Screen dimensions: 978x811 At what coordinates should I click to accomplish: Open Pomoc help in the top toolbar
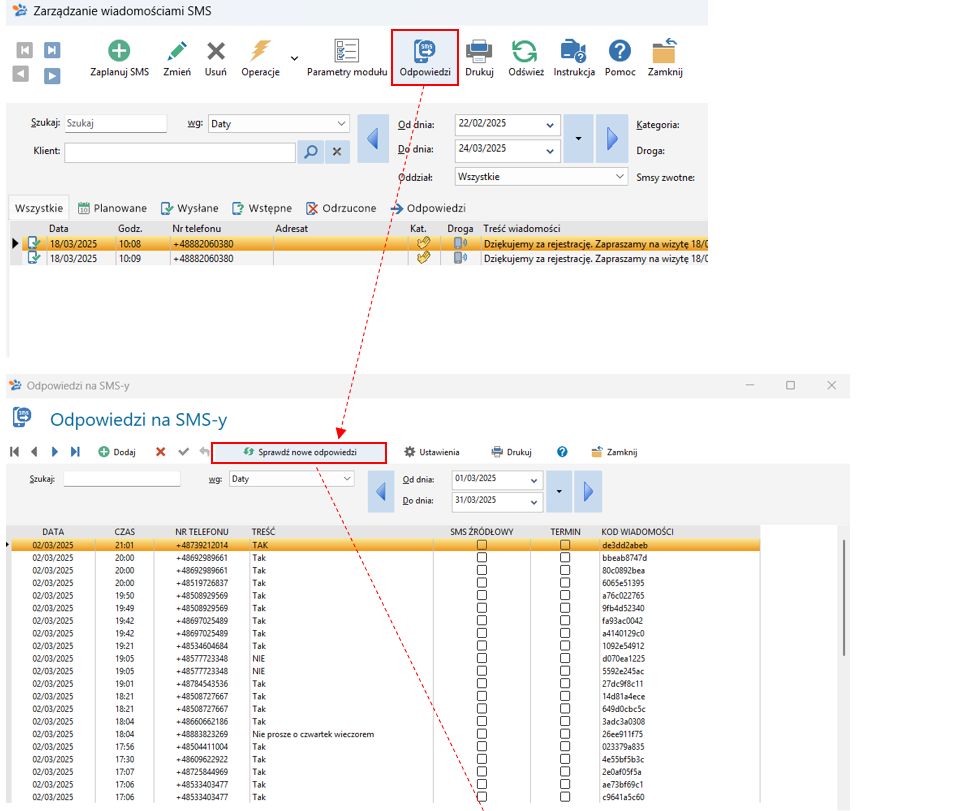click(x=620, y=59)
